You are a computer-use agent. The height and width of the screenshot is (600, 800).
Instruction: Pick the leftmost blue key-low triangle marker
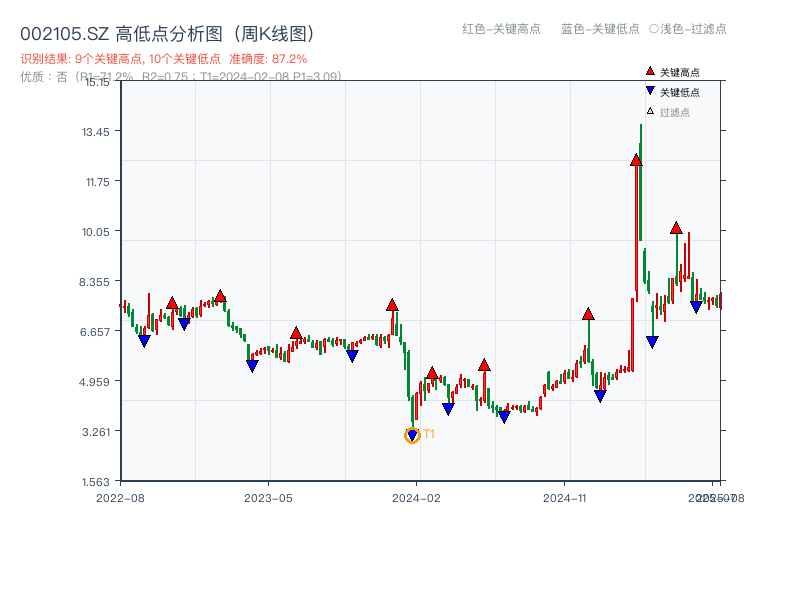click(144, 341)
